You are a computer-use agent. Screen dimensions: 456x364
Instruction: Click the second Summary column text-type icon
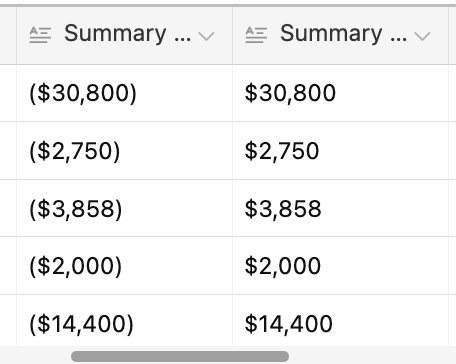256,35
